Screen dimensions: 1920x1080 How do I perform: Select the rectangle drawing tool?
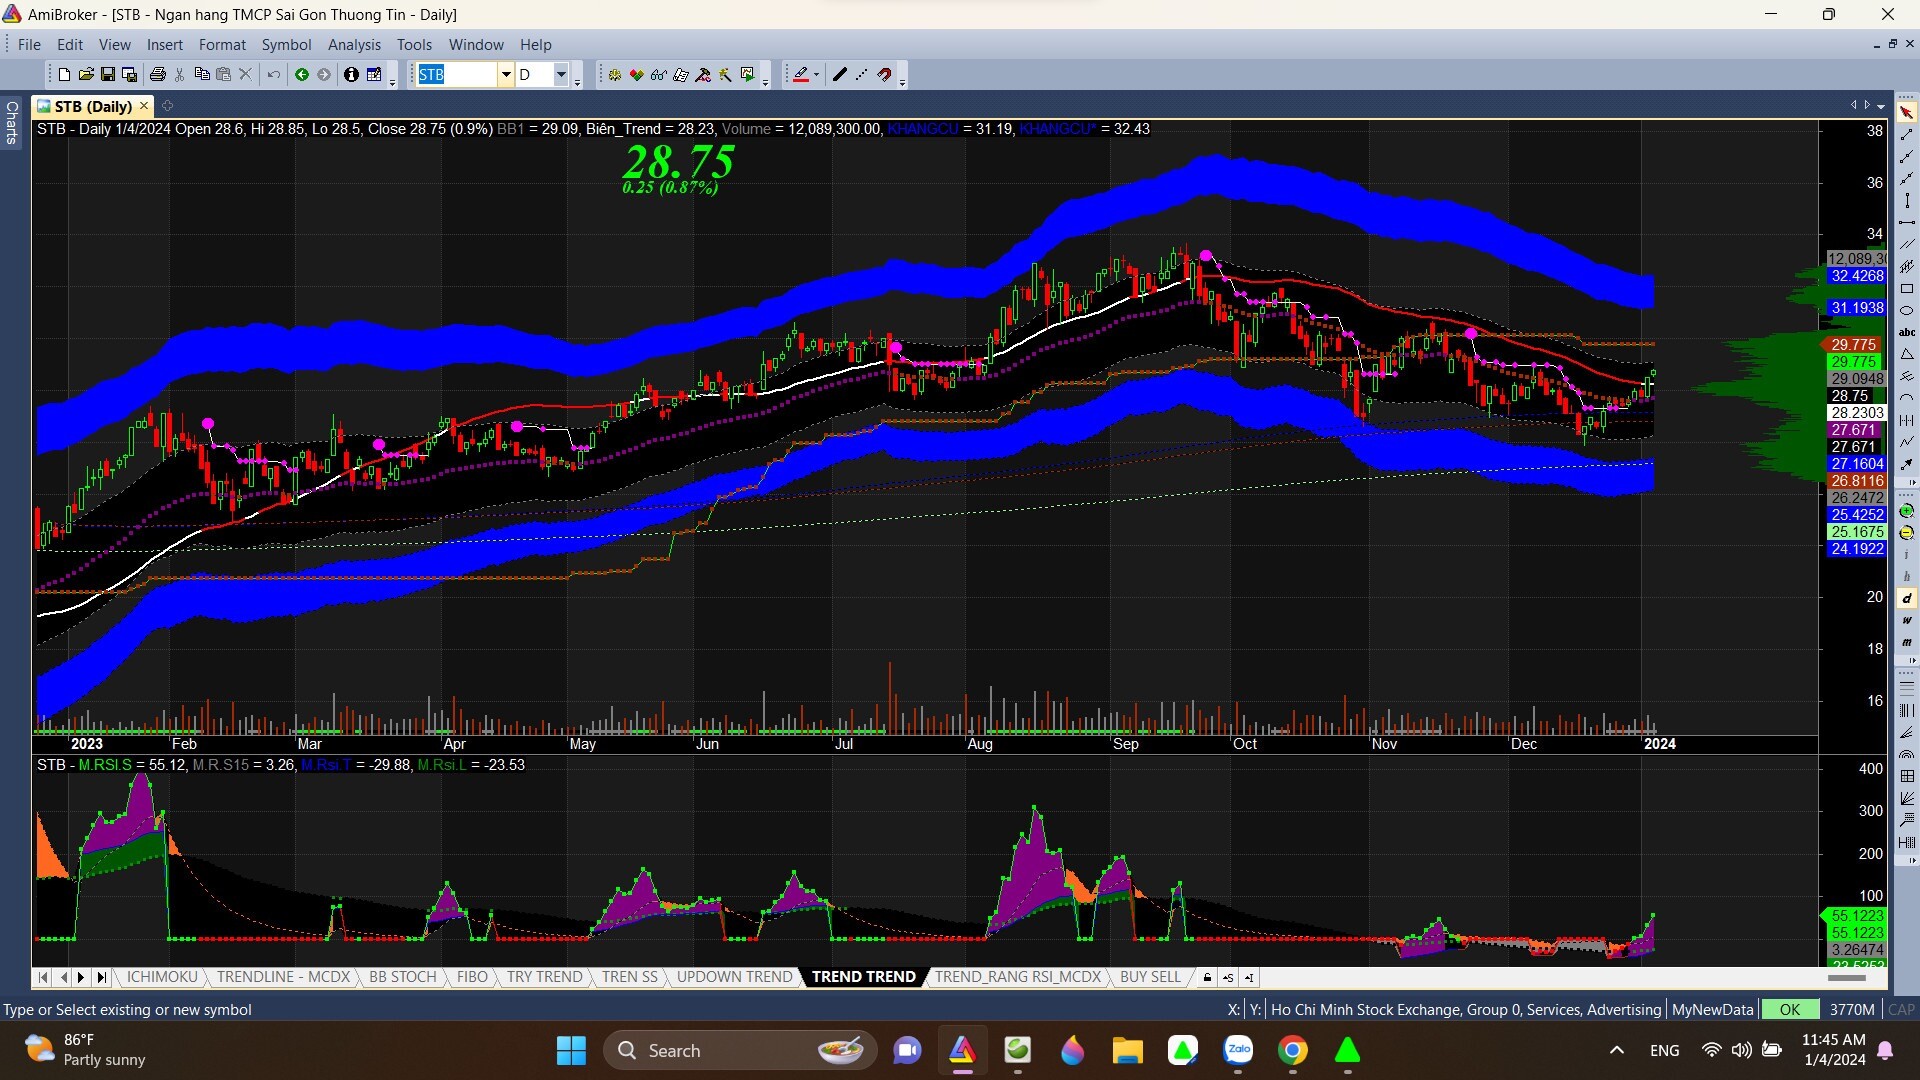click(1907, 288)
